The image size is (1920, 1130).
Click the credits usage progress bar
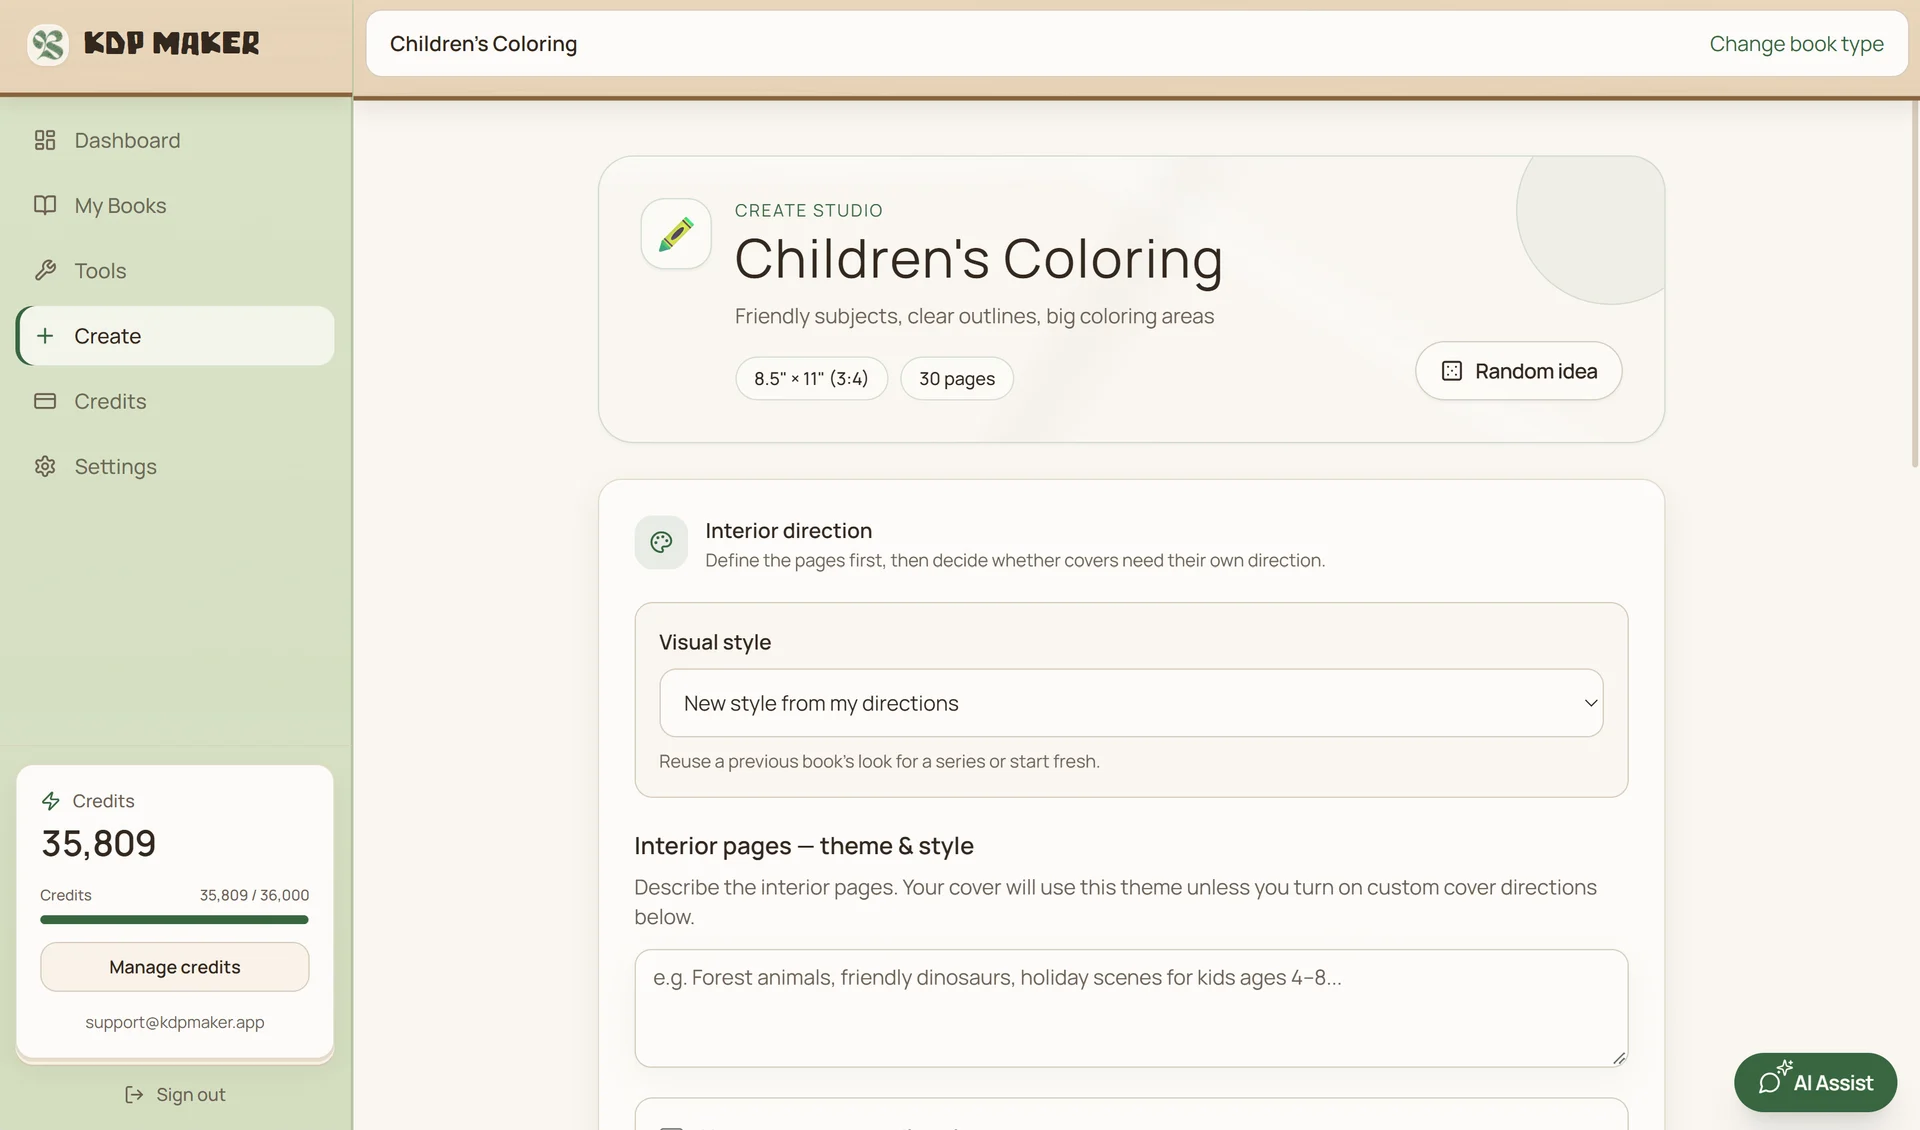point(174,919)
